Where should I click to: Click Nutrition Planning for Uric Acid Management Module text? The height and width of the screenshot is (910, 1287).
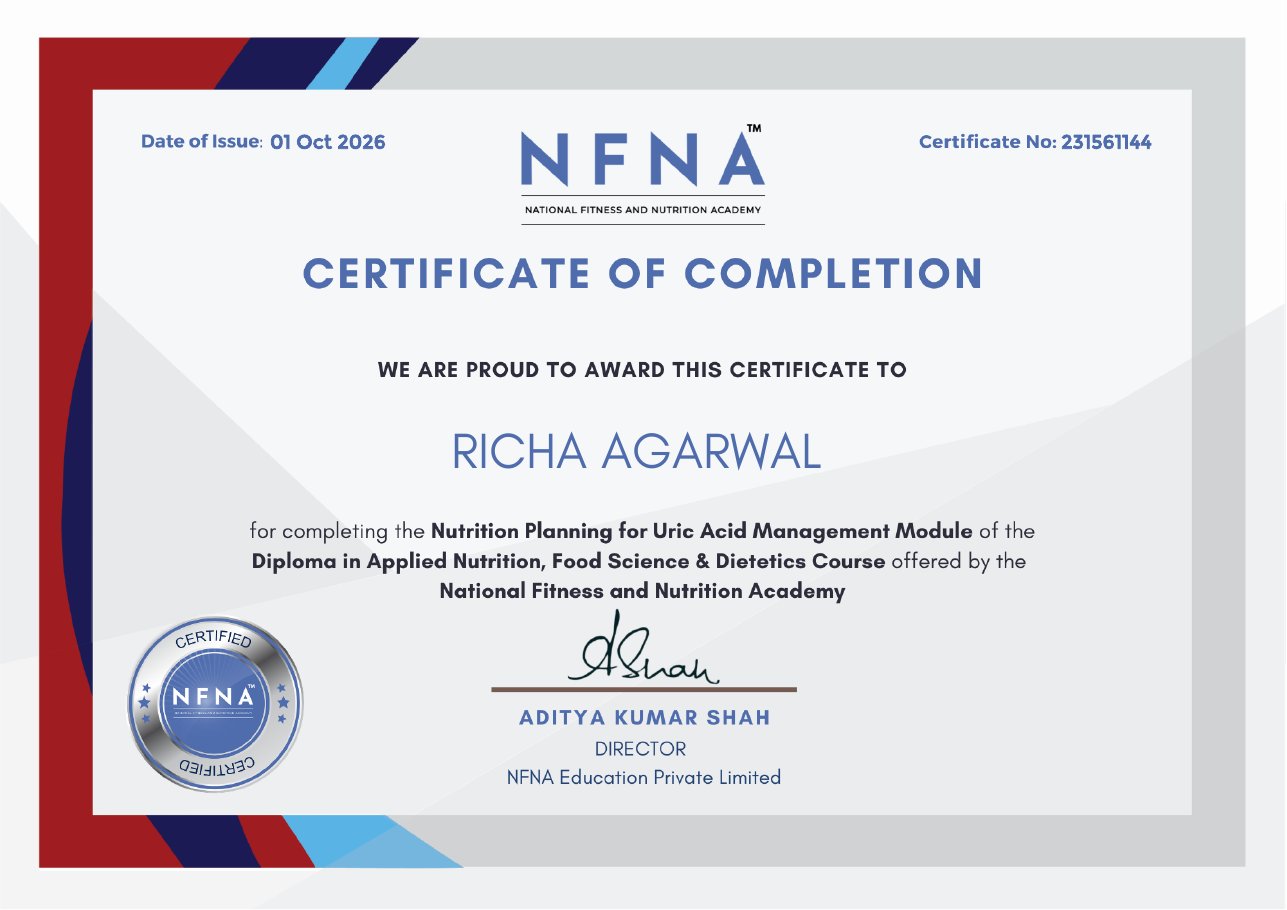point(701,530)
